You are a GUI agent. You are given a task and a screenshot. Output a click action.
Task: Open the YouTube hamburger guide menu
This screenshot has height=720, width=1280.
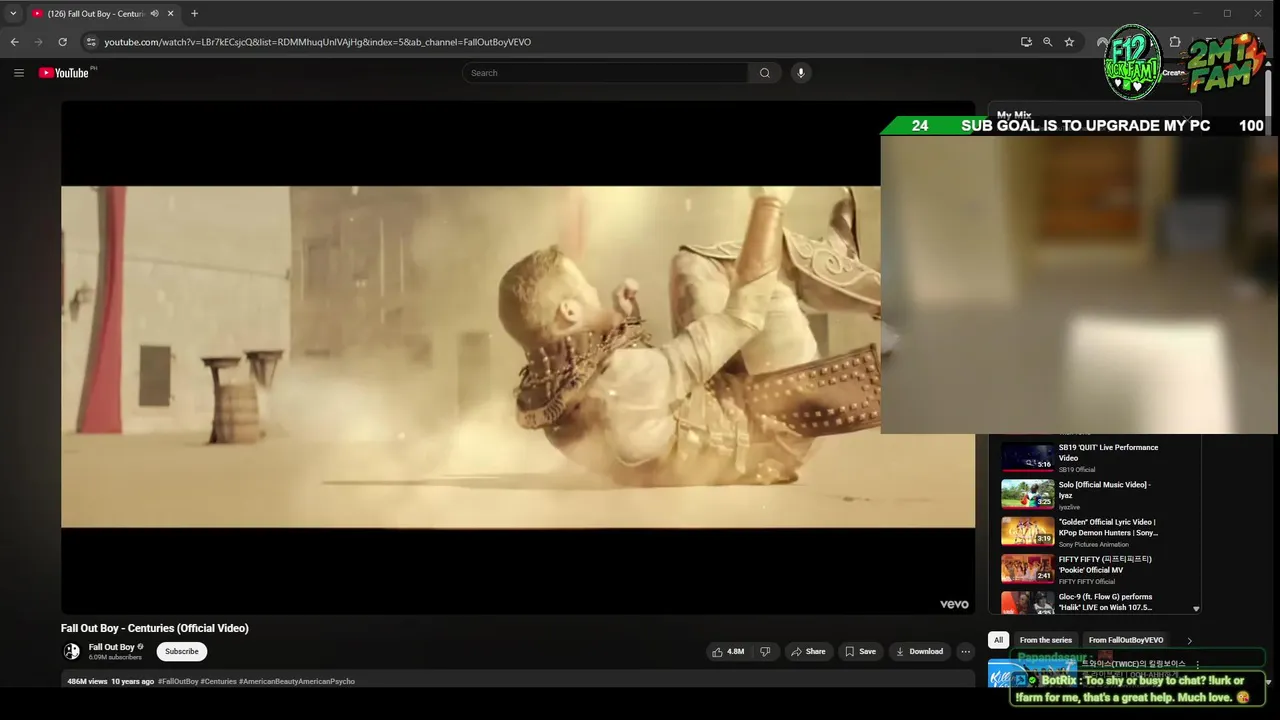pyautogui.click(x=18, y=73)
